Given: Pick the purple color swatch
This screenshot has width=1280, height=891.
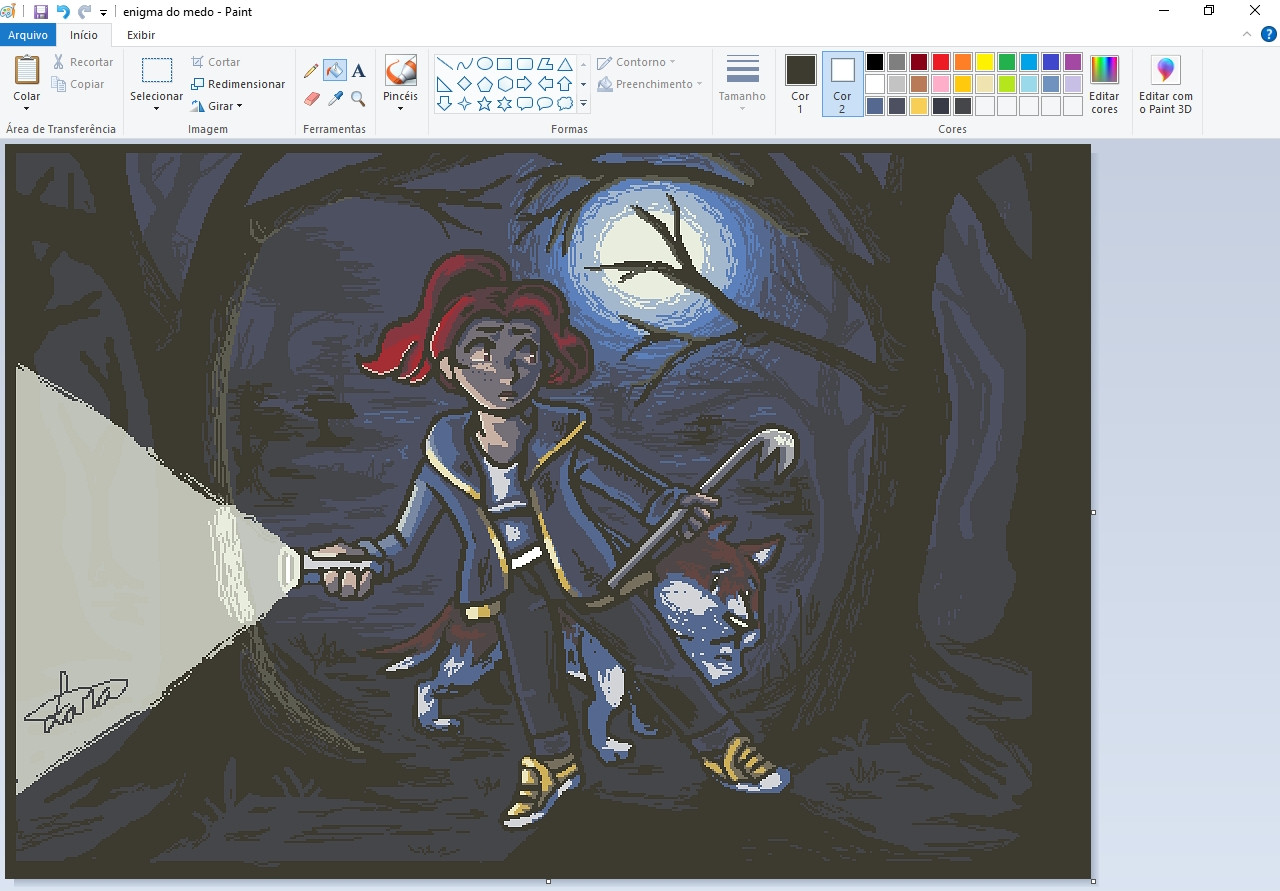Looking at the screenshot, I should click(1073, 62).
